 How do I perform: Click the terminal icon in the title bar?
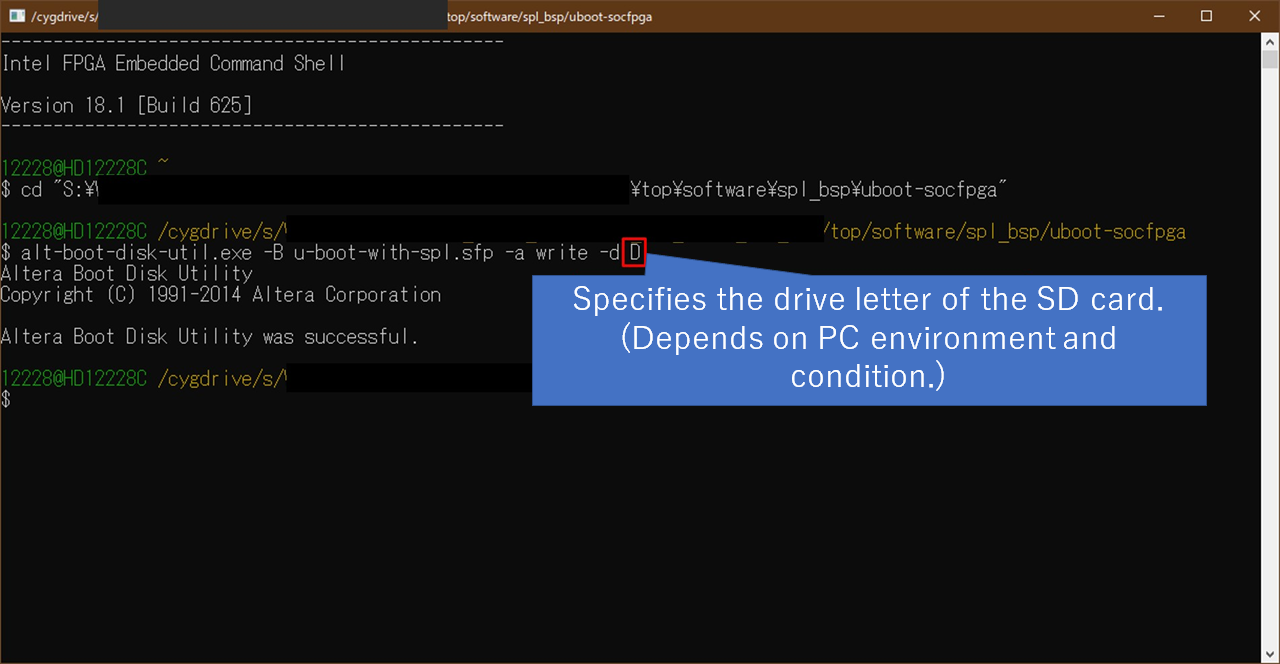(17, 16)
